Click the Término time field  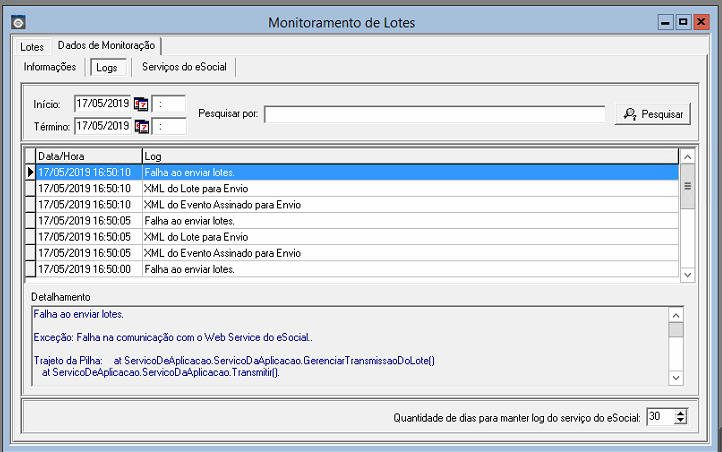pos(169,126)
